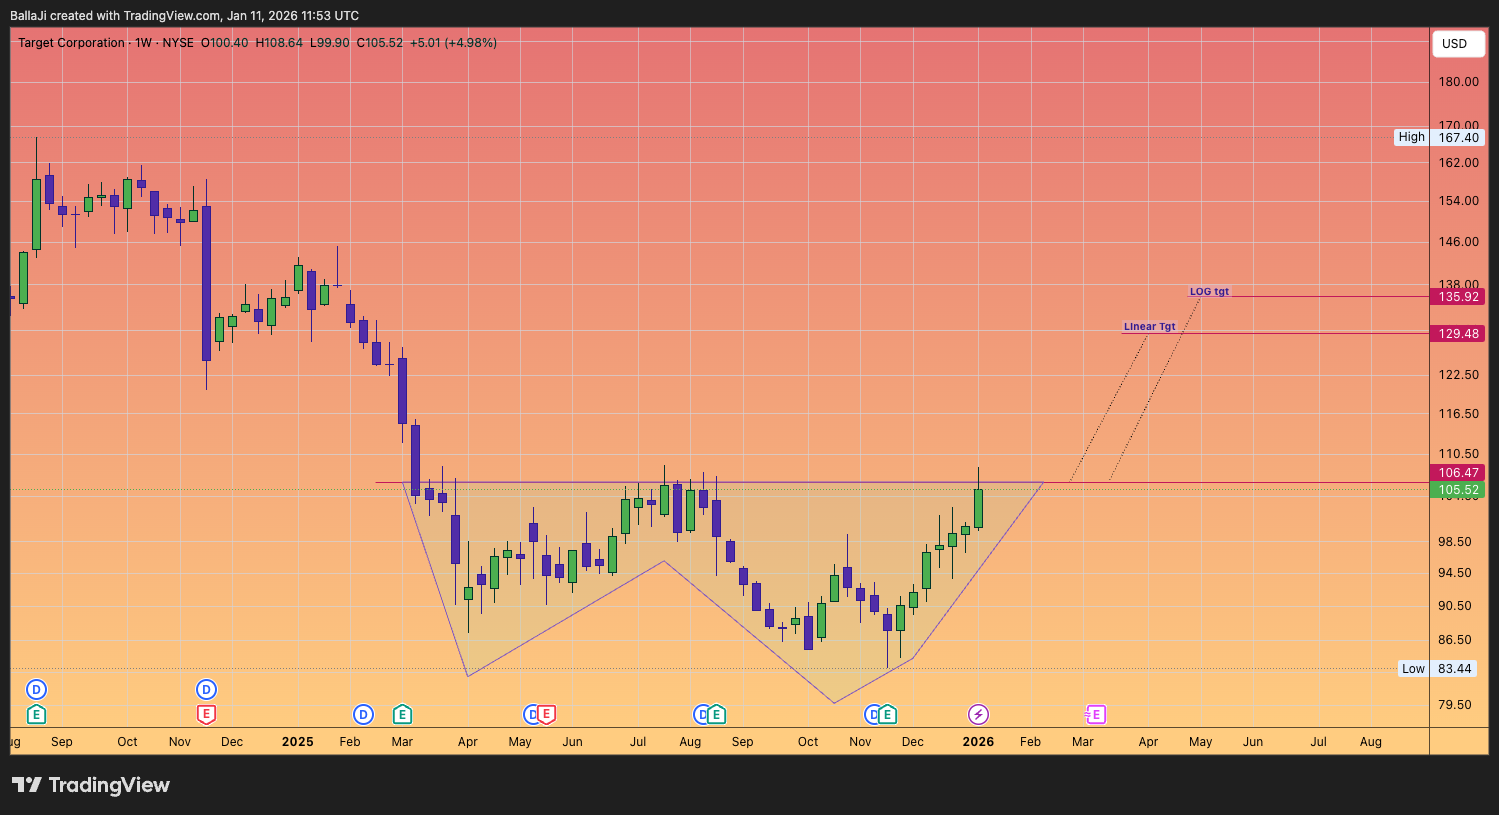
Task: Click the dividend marker near February 2025
Action: point(363,714)
